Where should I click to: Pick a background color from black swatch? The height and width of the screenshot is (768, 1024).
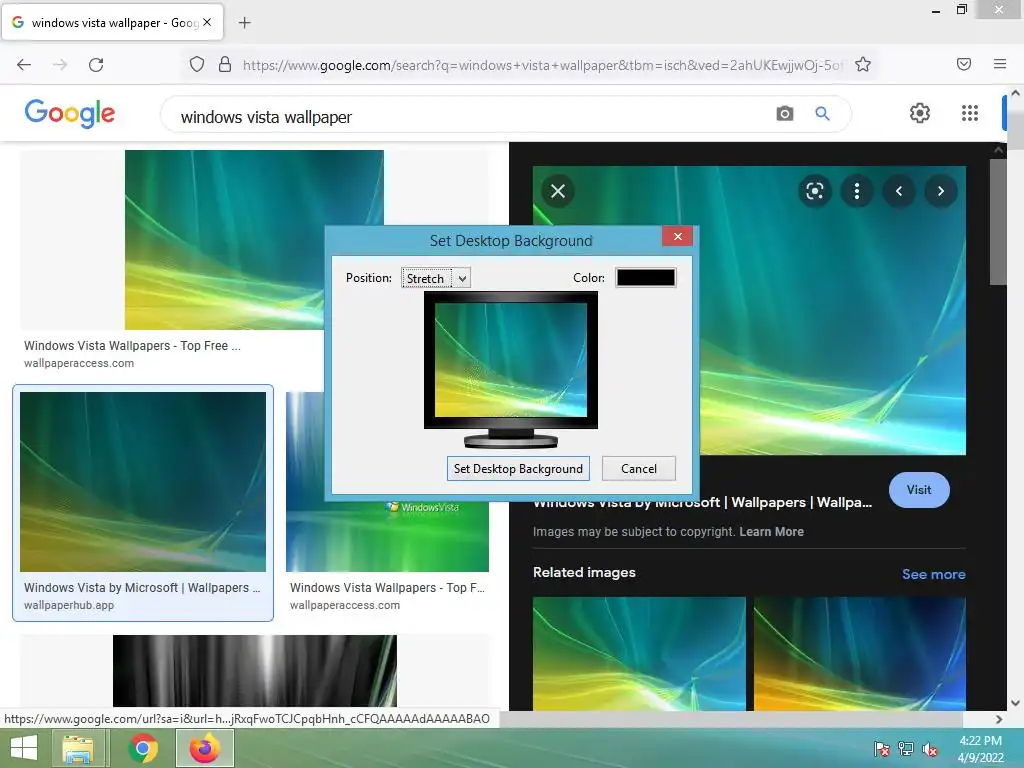pos(646,278)
